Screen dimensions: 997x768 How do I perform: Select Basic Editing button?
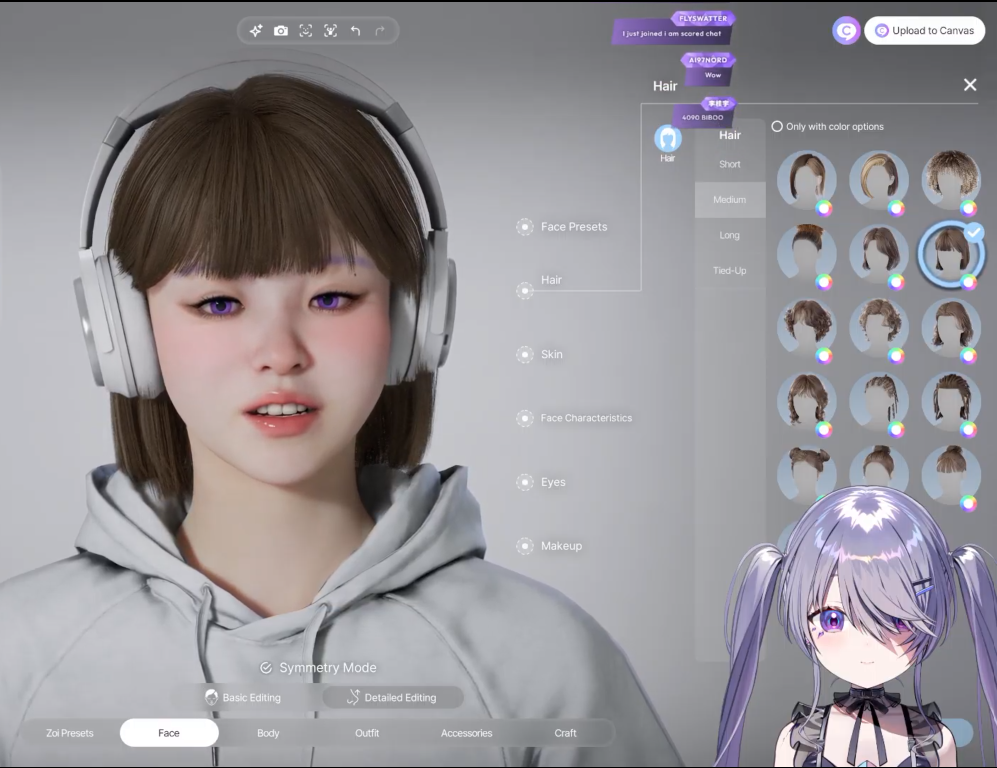[243, 697]
